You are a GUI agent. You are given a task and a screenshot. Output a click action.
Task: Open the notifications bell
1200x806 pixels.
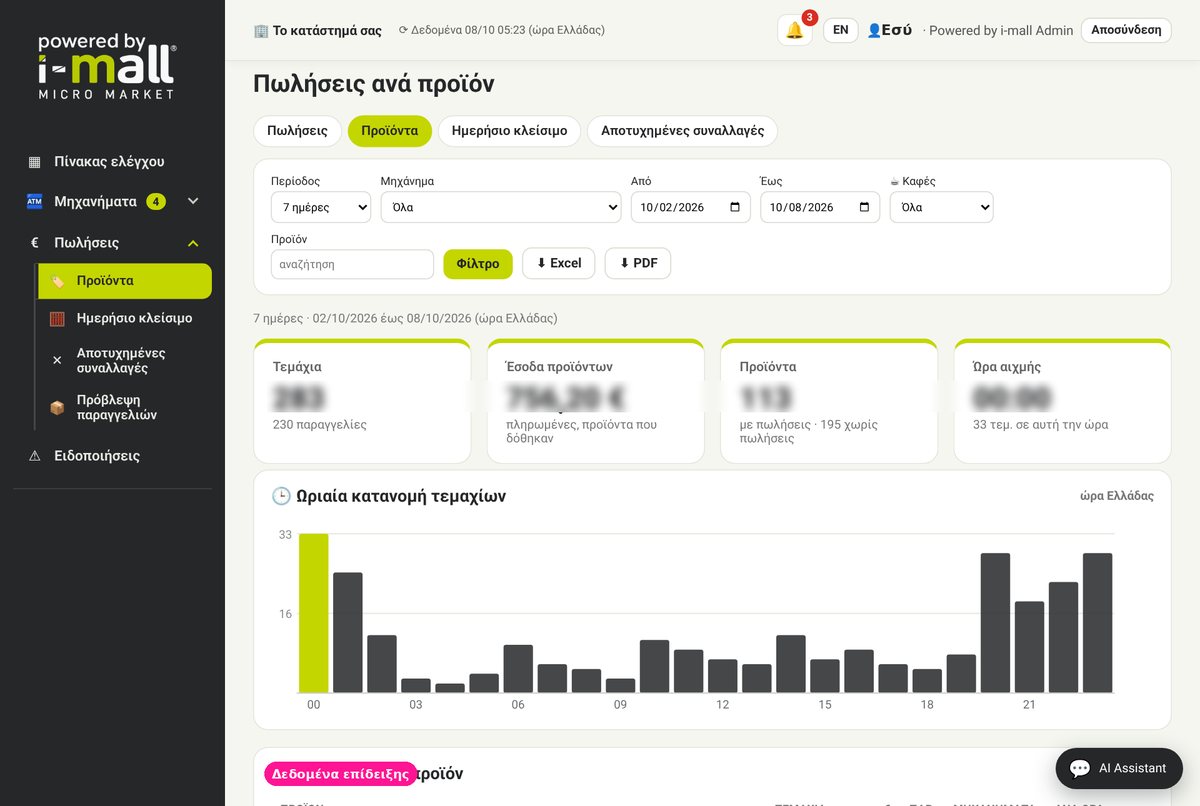pyautogui.click(x=795, y=30)
